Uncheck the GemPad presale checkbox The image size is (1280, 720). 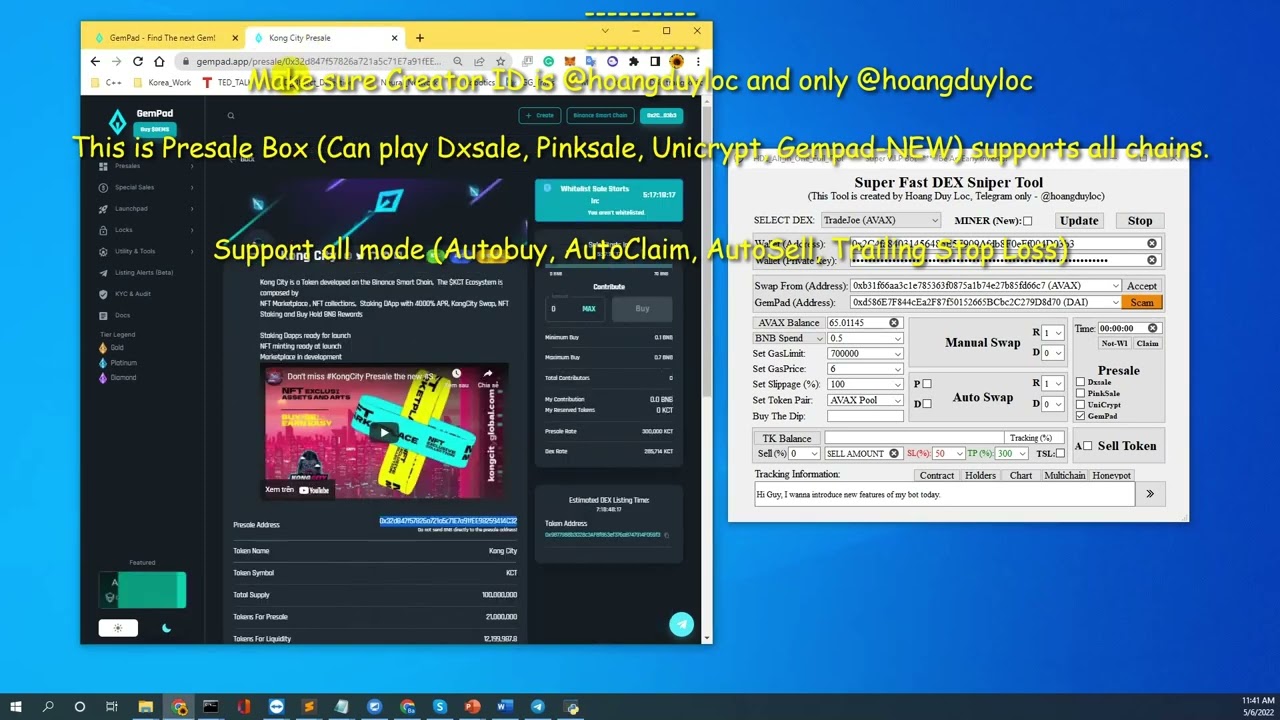point(1080,416)
